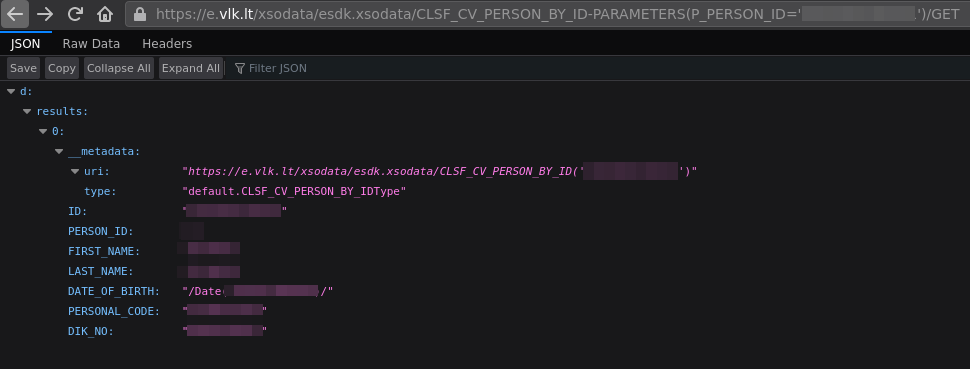Focus the Filter JSON input field
This screenshot has width=970, height=369.
pyautogui.click(x=597, y=68)
